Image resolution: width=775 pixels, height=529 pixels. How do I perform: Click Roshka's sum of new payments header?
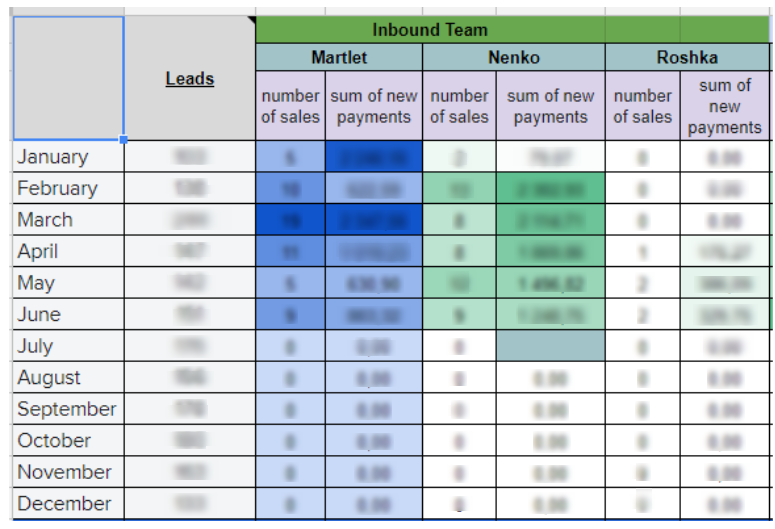pyautogui.click(x=725, y=106)
